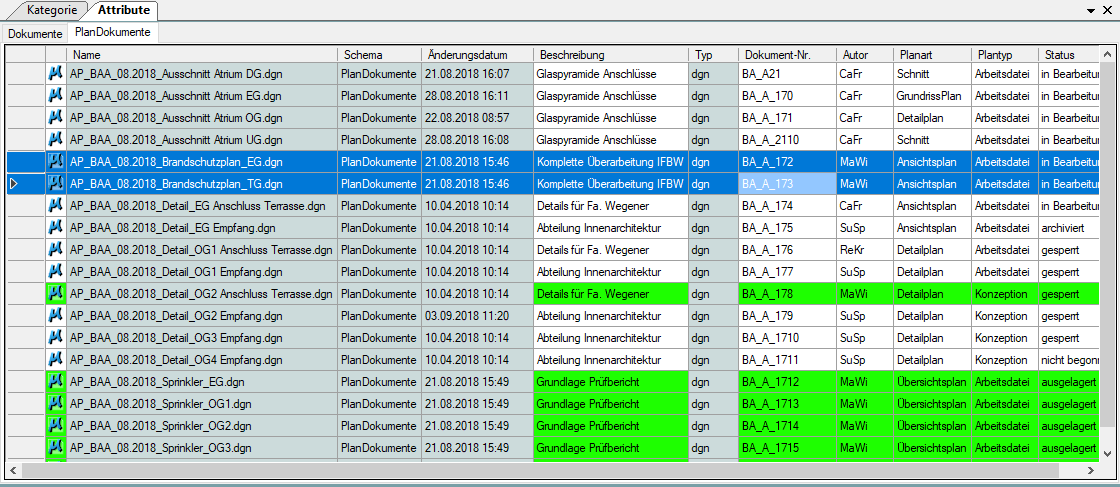The width and height of the screenshot is (1120, 487).
Task: Click file icon of Detail_OG4 Empfang.dgn
Action: pyautogui.click(x=56, y=360)
